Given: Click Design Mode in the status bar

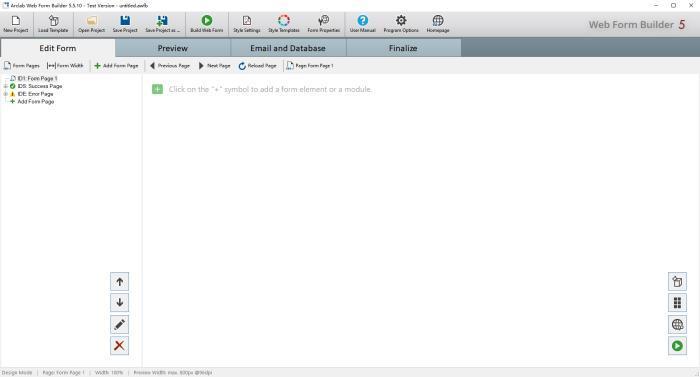Looking at the screenshot, I should point(17,373).
